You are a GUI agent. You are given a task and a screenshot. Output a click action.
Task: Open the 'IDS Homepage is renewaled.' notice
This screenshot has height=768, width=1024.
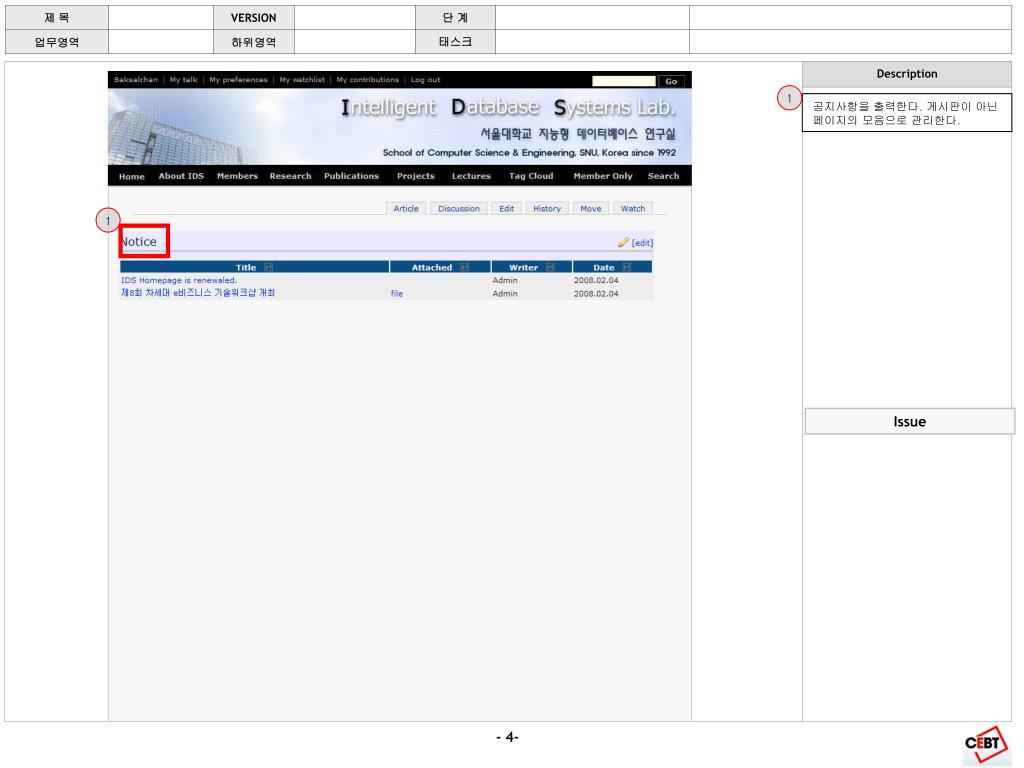click(179, 280)
